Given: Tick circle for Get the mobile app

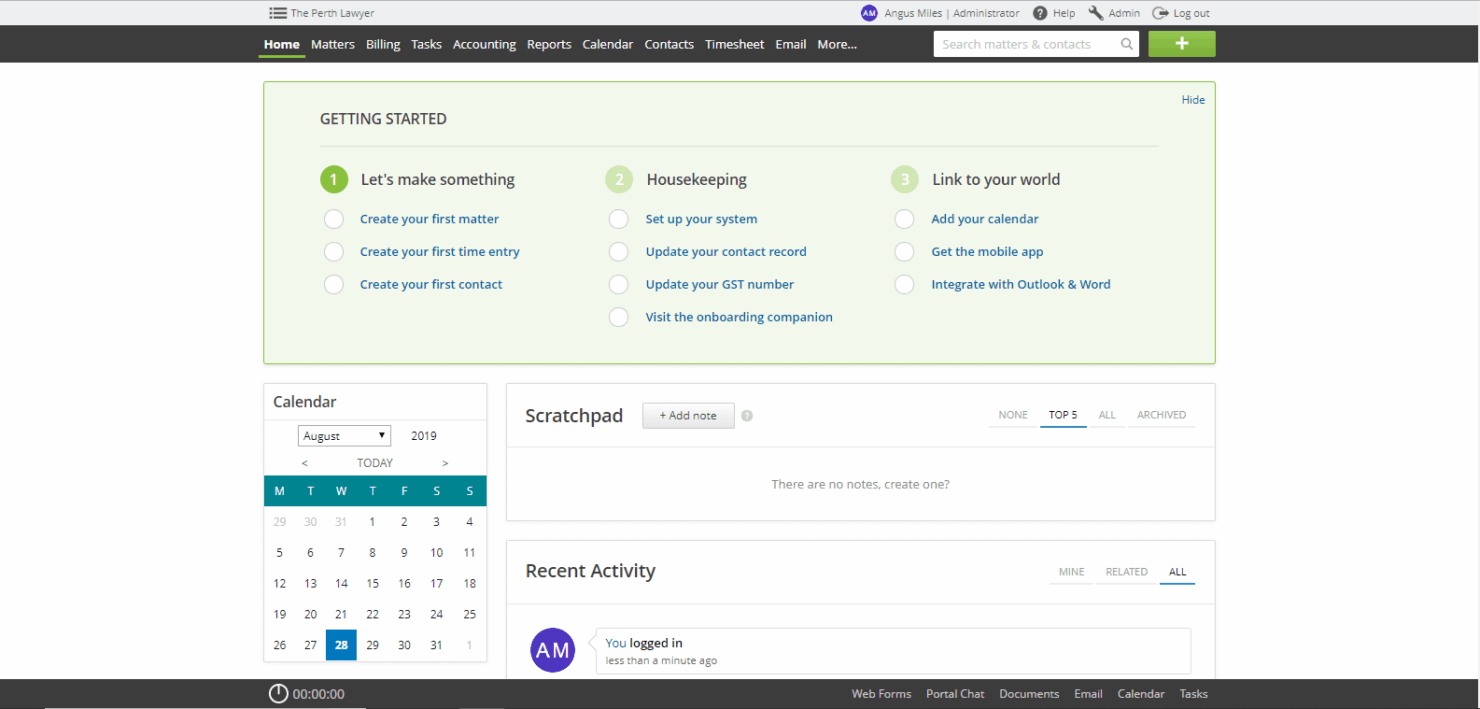Looking at the screenshot, I should [x=904, y=252].
